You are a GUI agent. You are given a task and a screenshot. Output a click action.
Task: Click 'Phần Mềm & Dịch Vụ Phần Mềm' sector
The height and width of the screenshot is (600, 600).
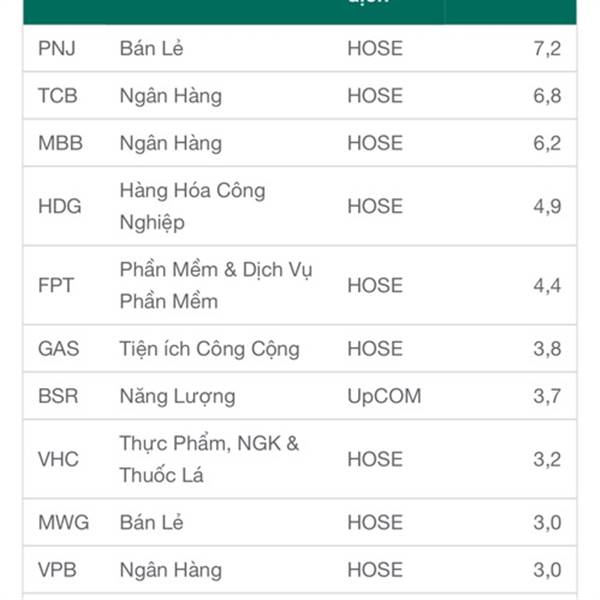point(216,285)
